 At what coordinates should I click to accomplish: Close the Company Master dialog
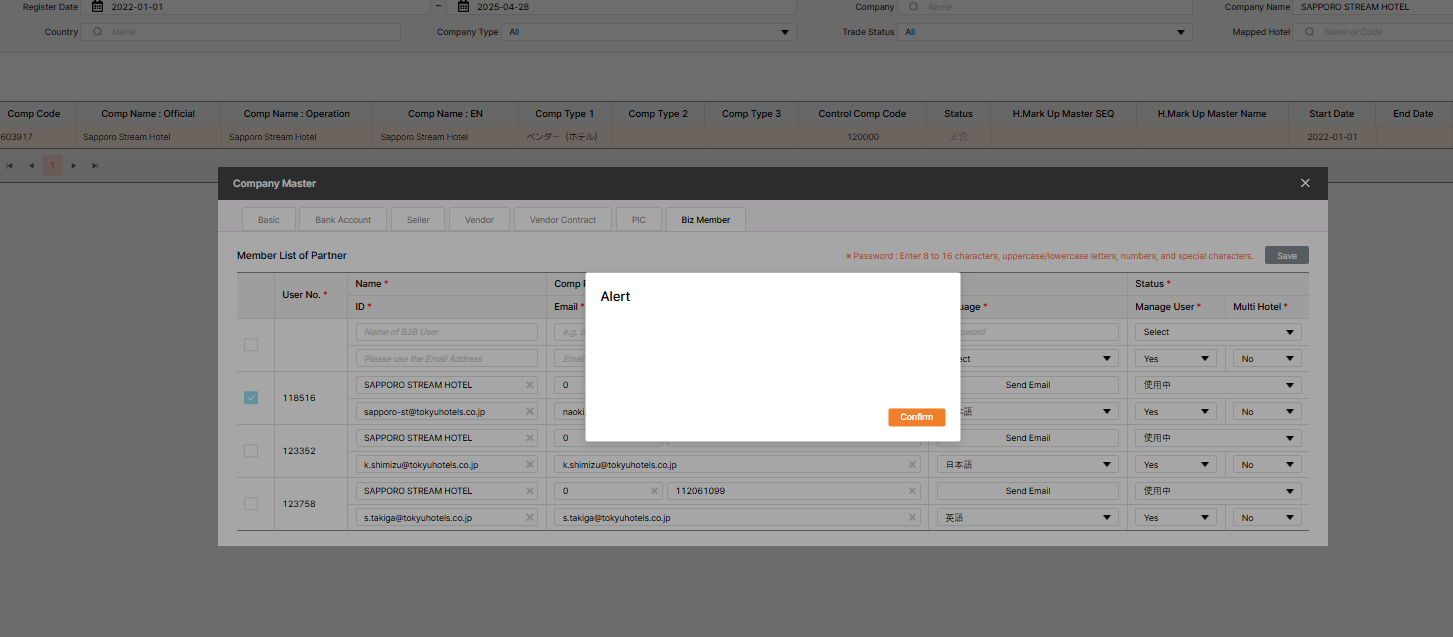coord(1305,183)
